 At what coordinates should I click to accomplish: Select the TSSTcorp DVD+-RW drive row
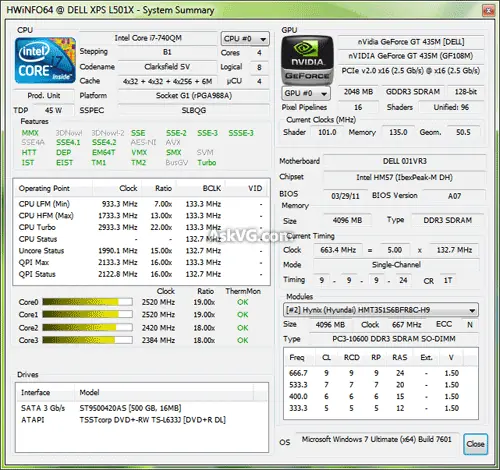[x=142, y=420]
